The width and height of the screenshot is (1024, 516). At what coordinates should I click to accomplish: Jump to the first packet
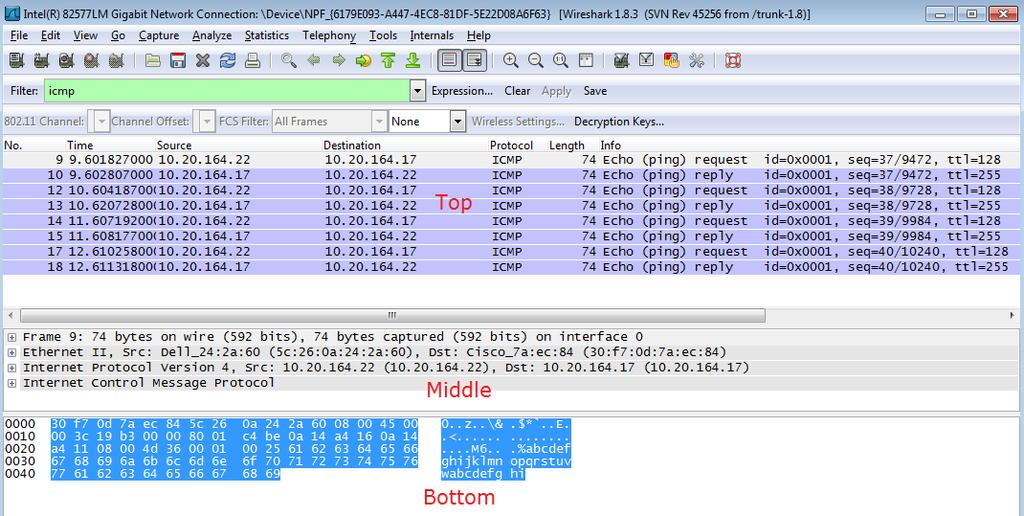388,61
